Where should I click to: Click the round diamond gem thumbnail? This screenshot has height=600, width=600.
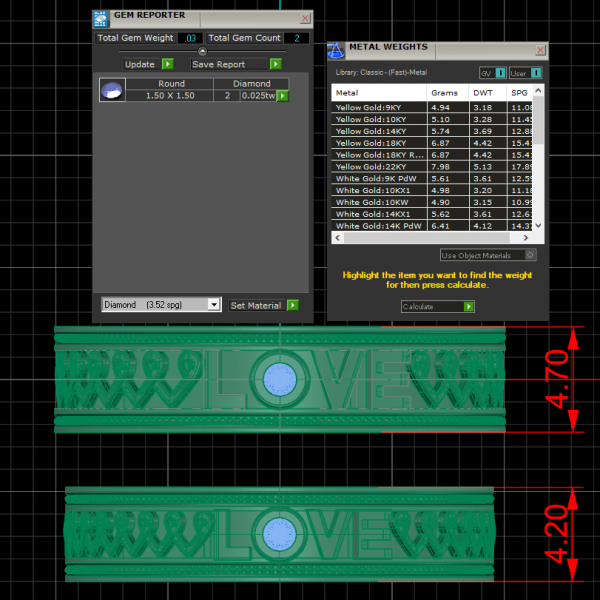[112, 91]
